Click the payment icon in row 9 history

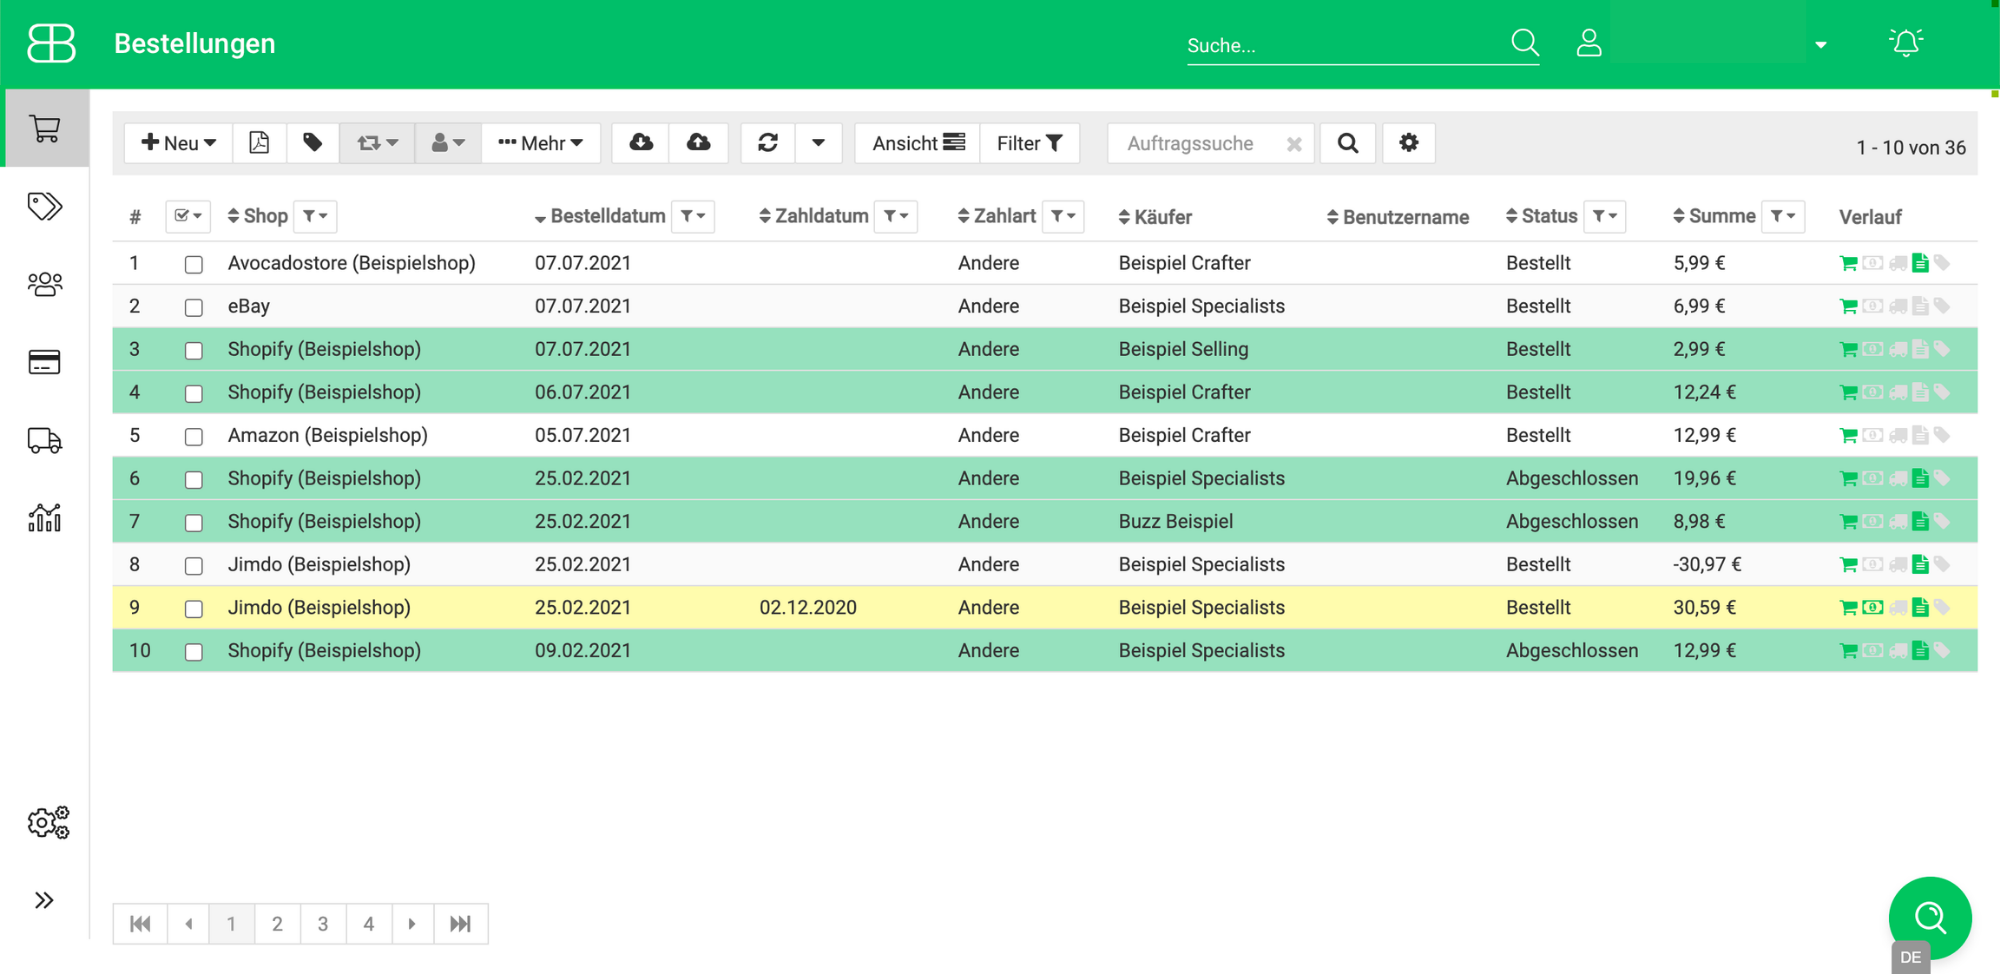coord(1873,607)
